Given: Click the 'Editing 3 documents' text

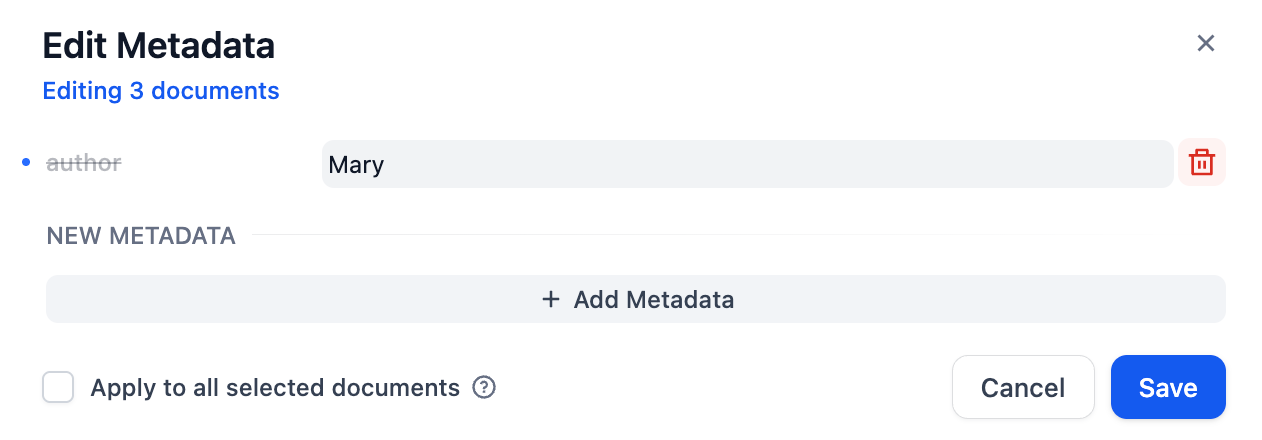Looking at the screenshot, I should [161, 91].
